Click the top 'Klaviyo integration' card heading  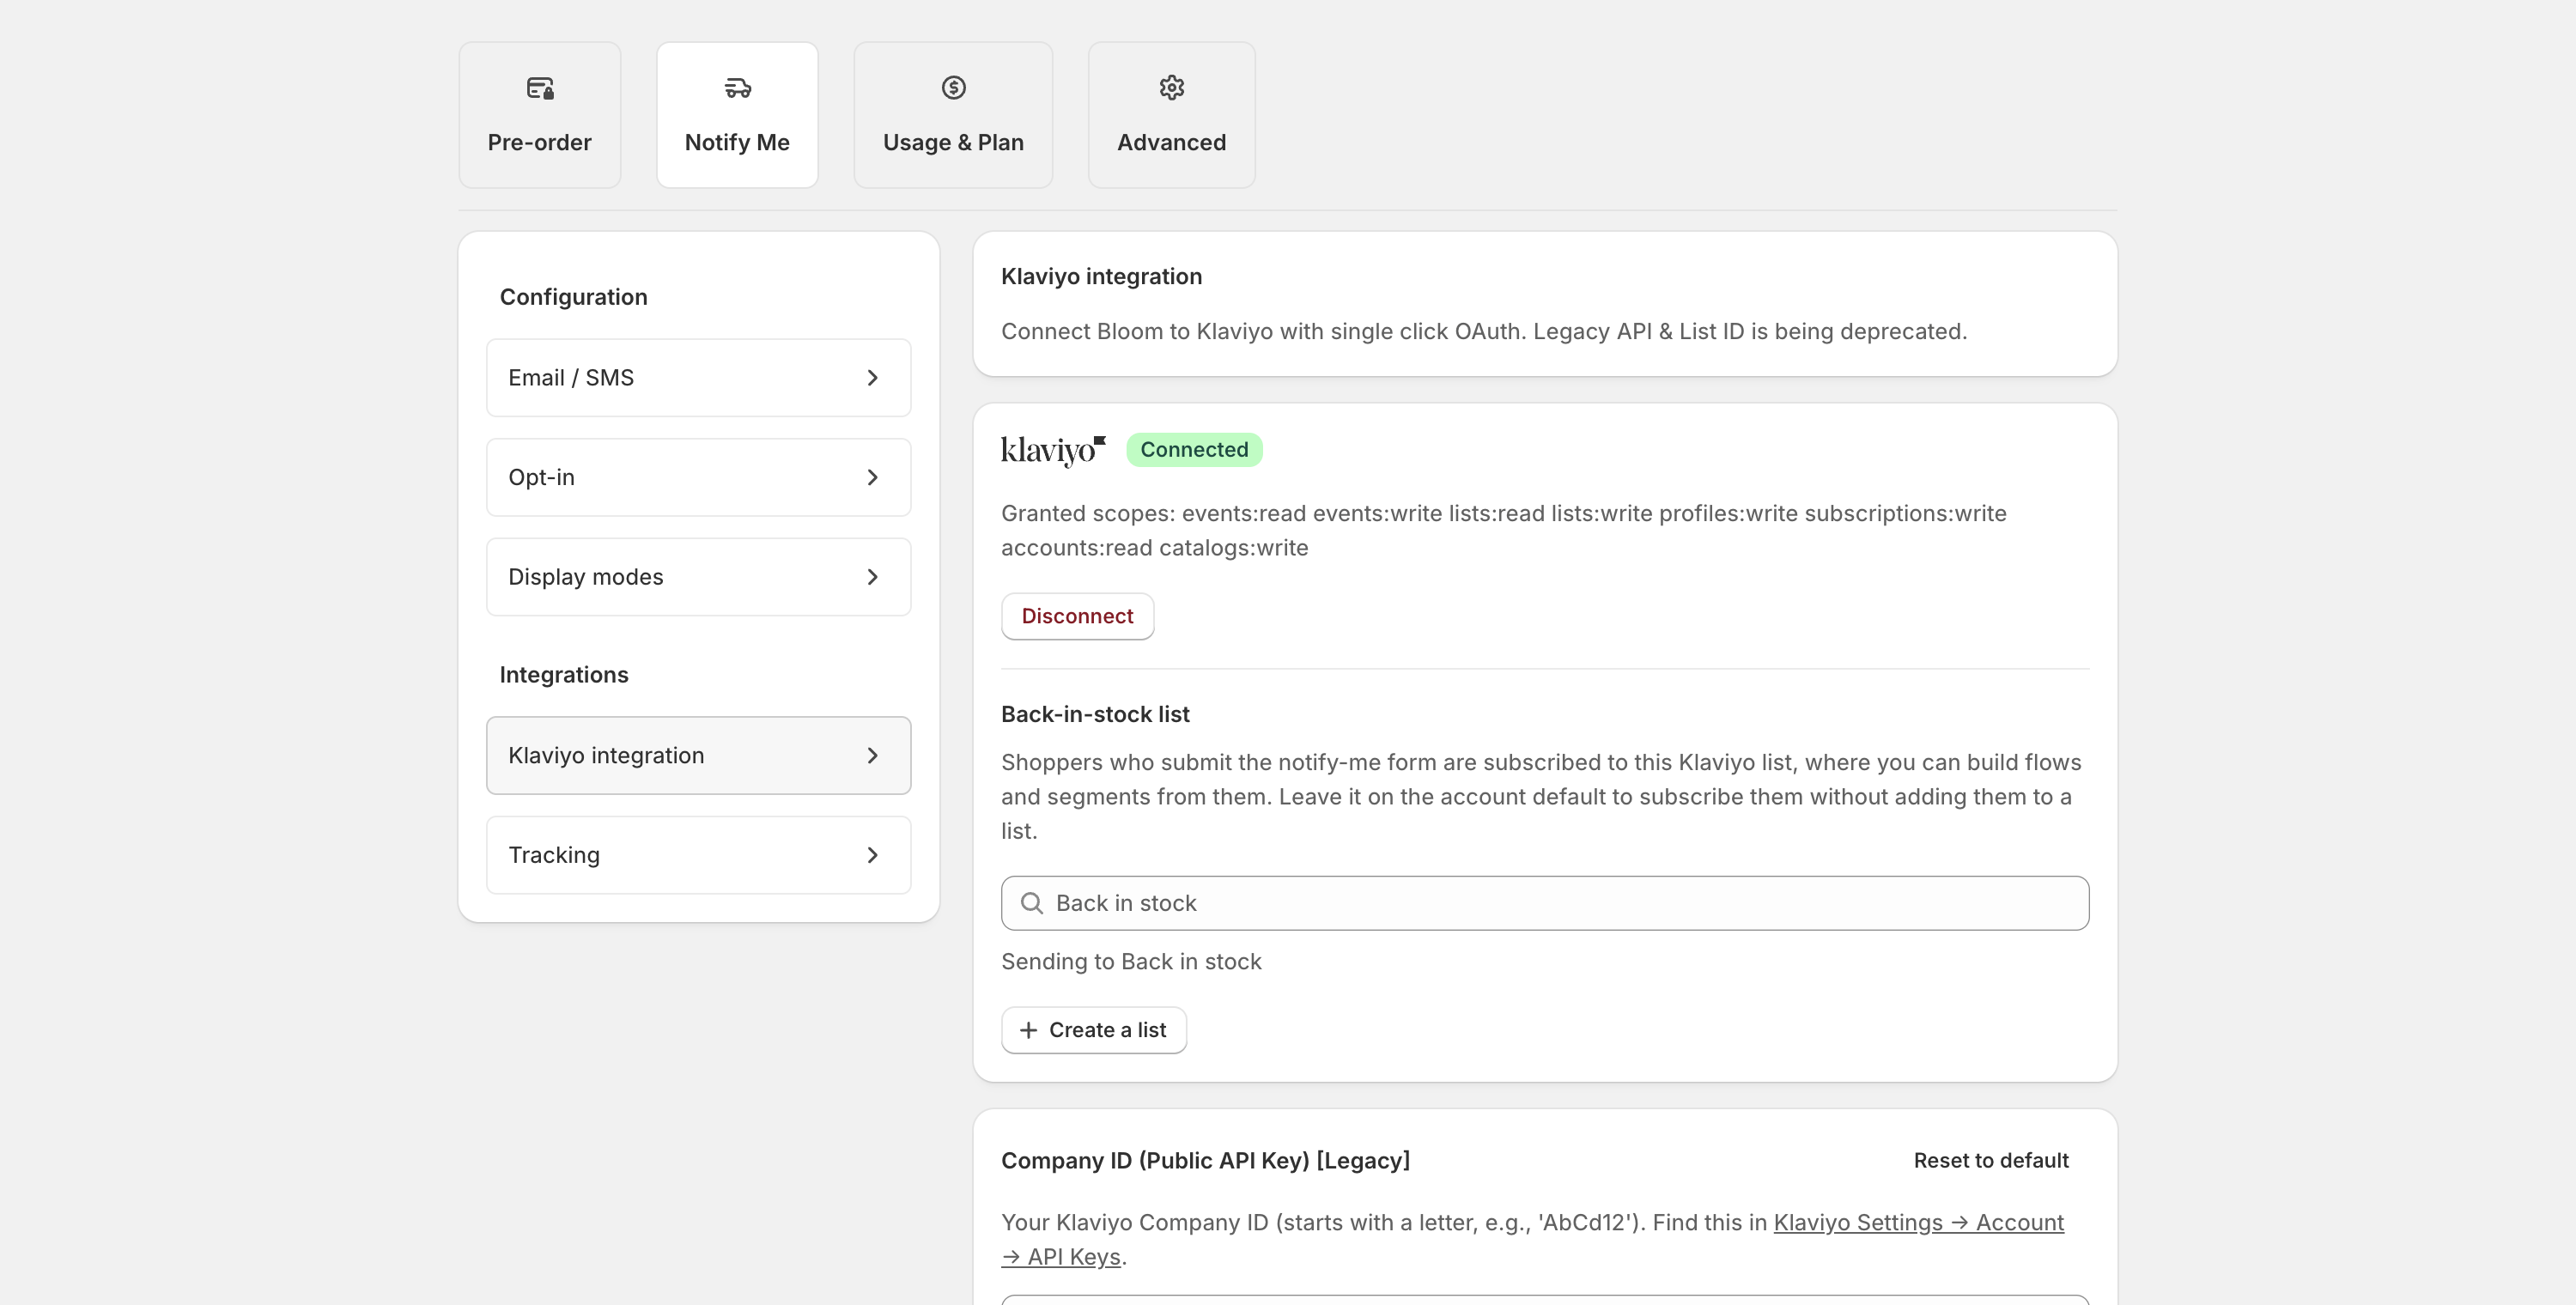(x=1102, y=277)
